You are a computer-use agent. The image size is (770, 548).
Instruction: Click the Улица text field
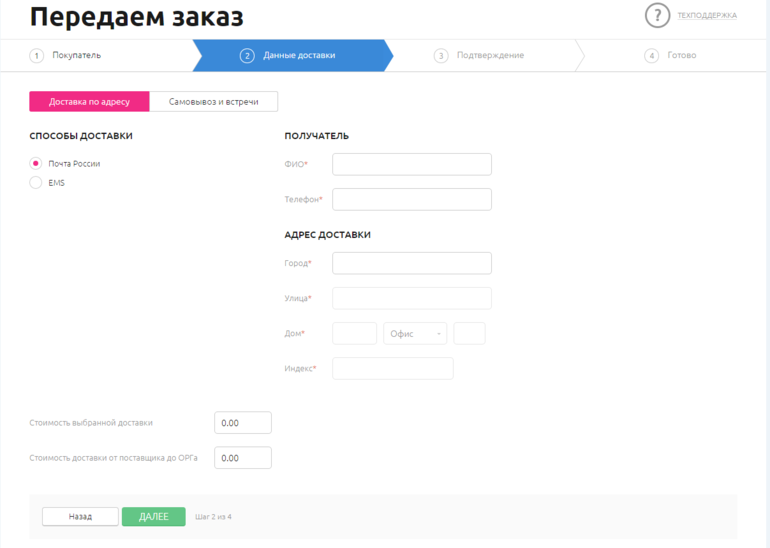pos(411,298)
